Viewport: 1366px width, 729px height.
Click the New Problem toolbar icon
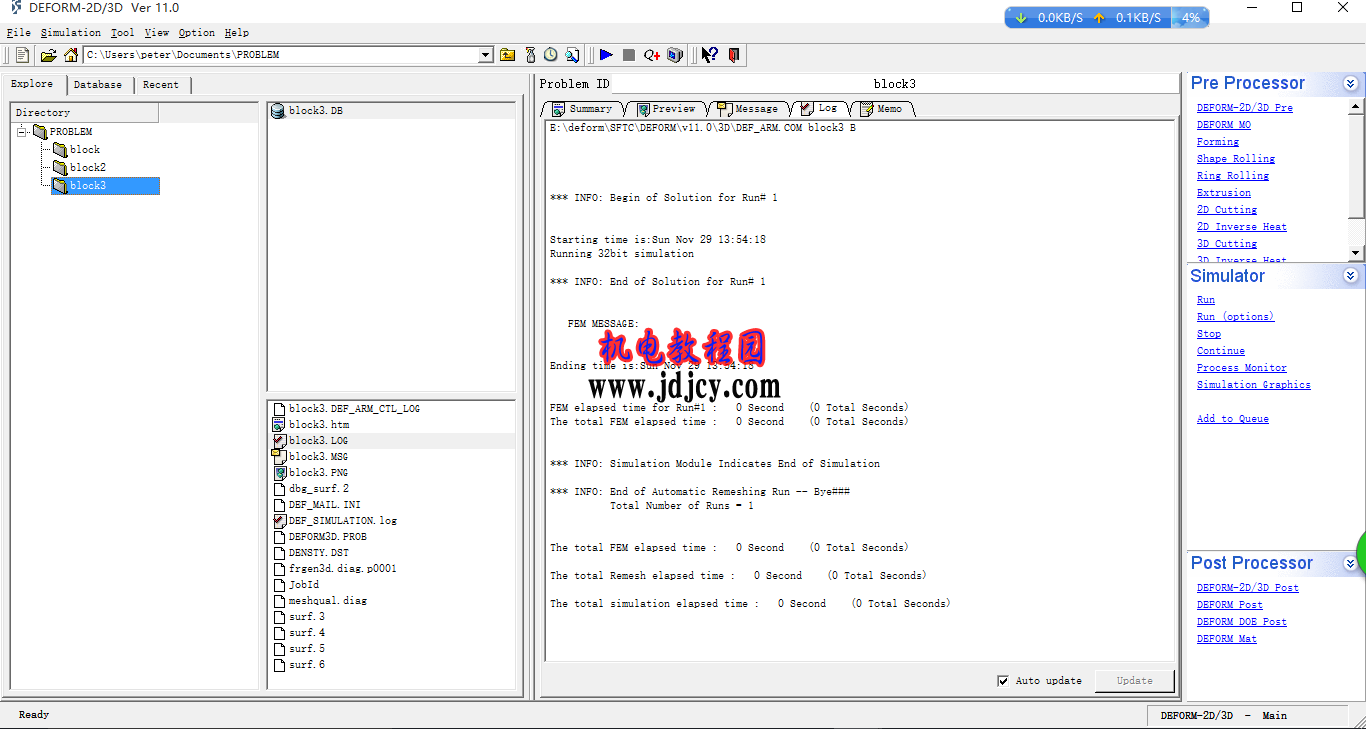(23, 55)
